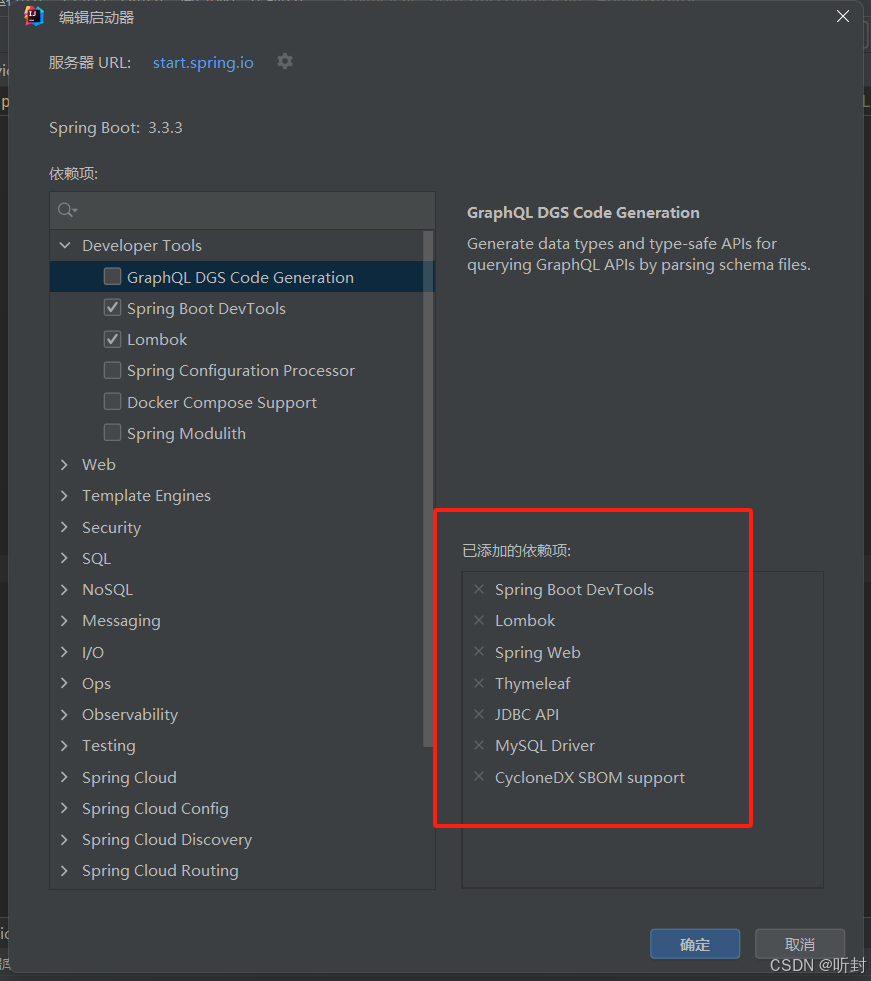Remove Thymeleaf from added dependencies
Viewport: 871px width, 981px height.
click(479, 683)
